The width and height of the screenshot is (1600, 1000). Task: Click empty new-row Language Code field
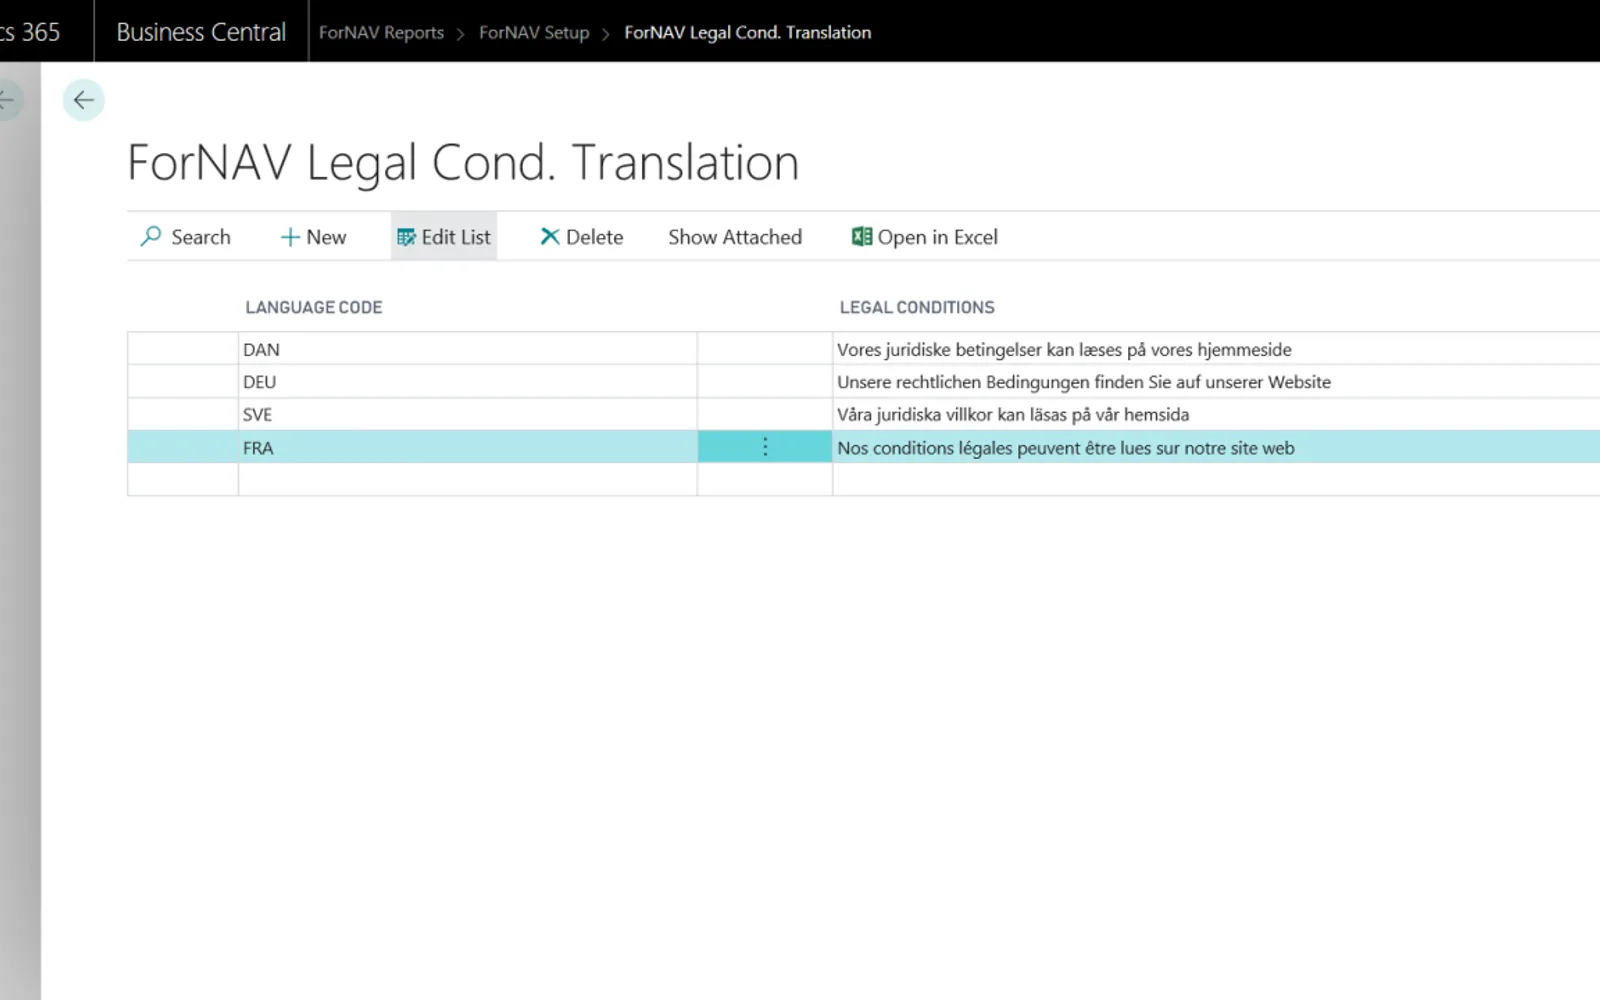[x=467, y=480]
